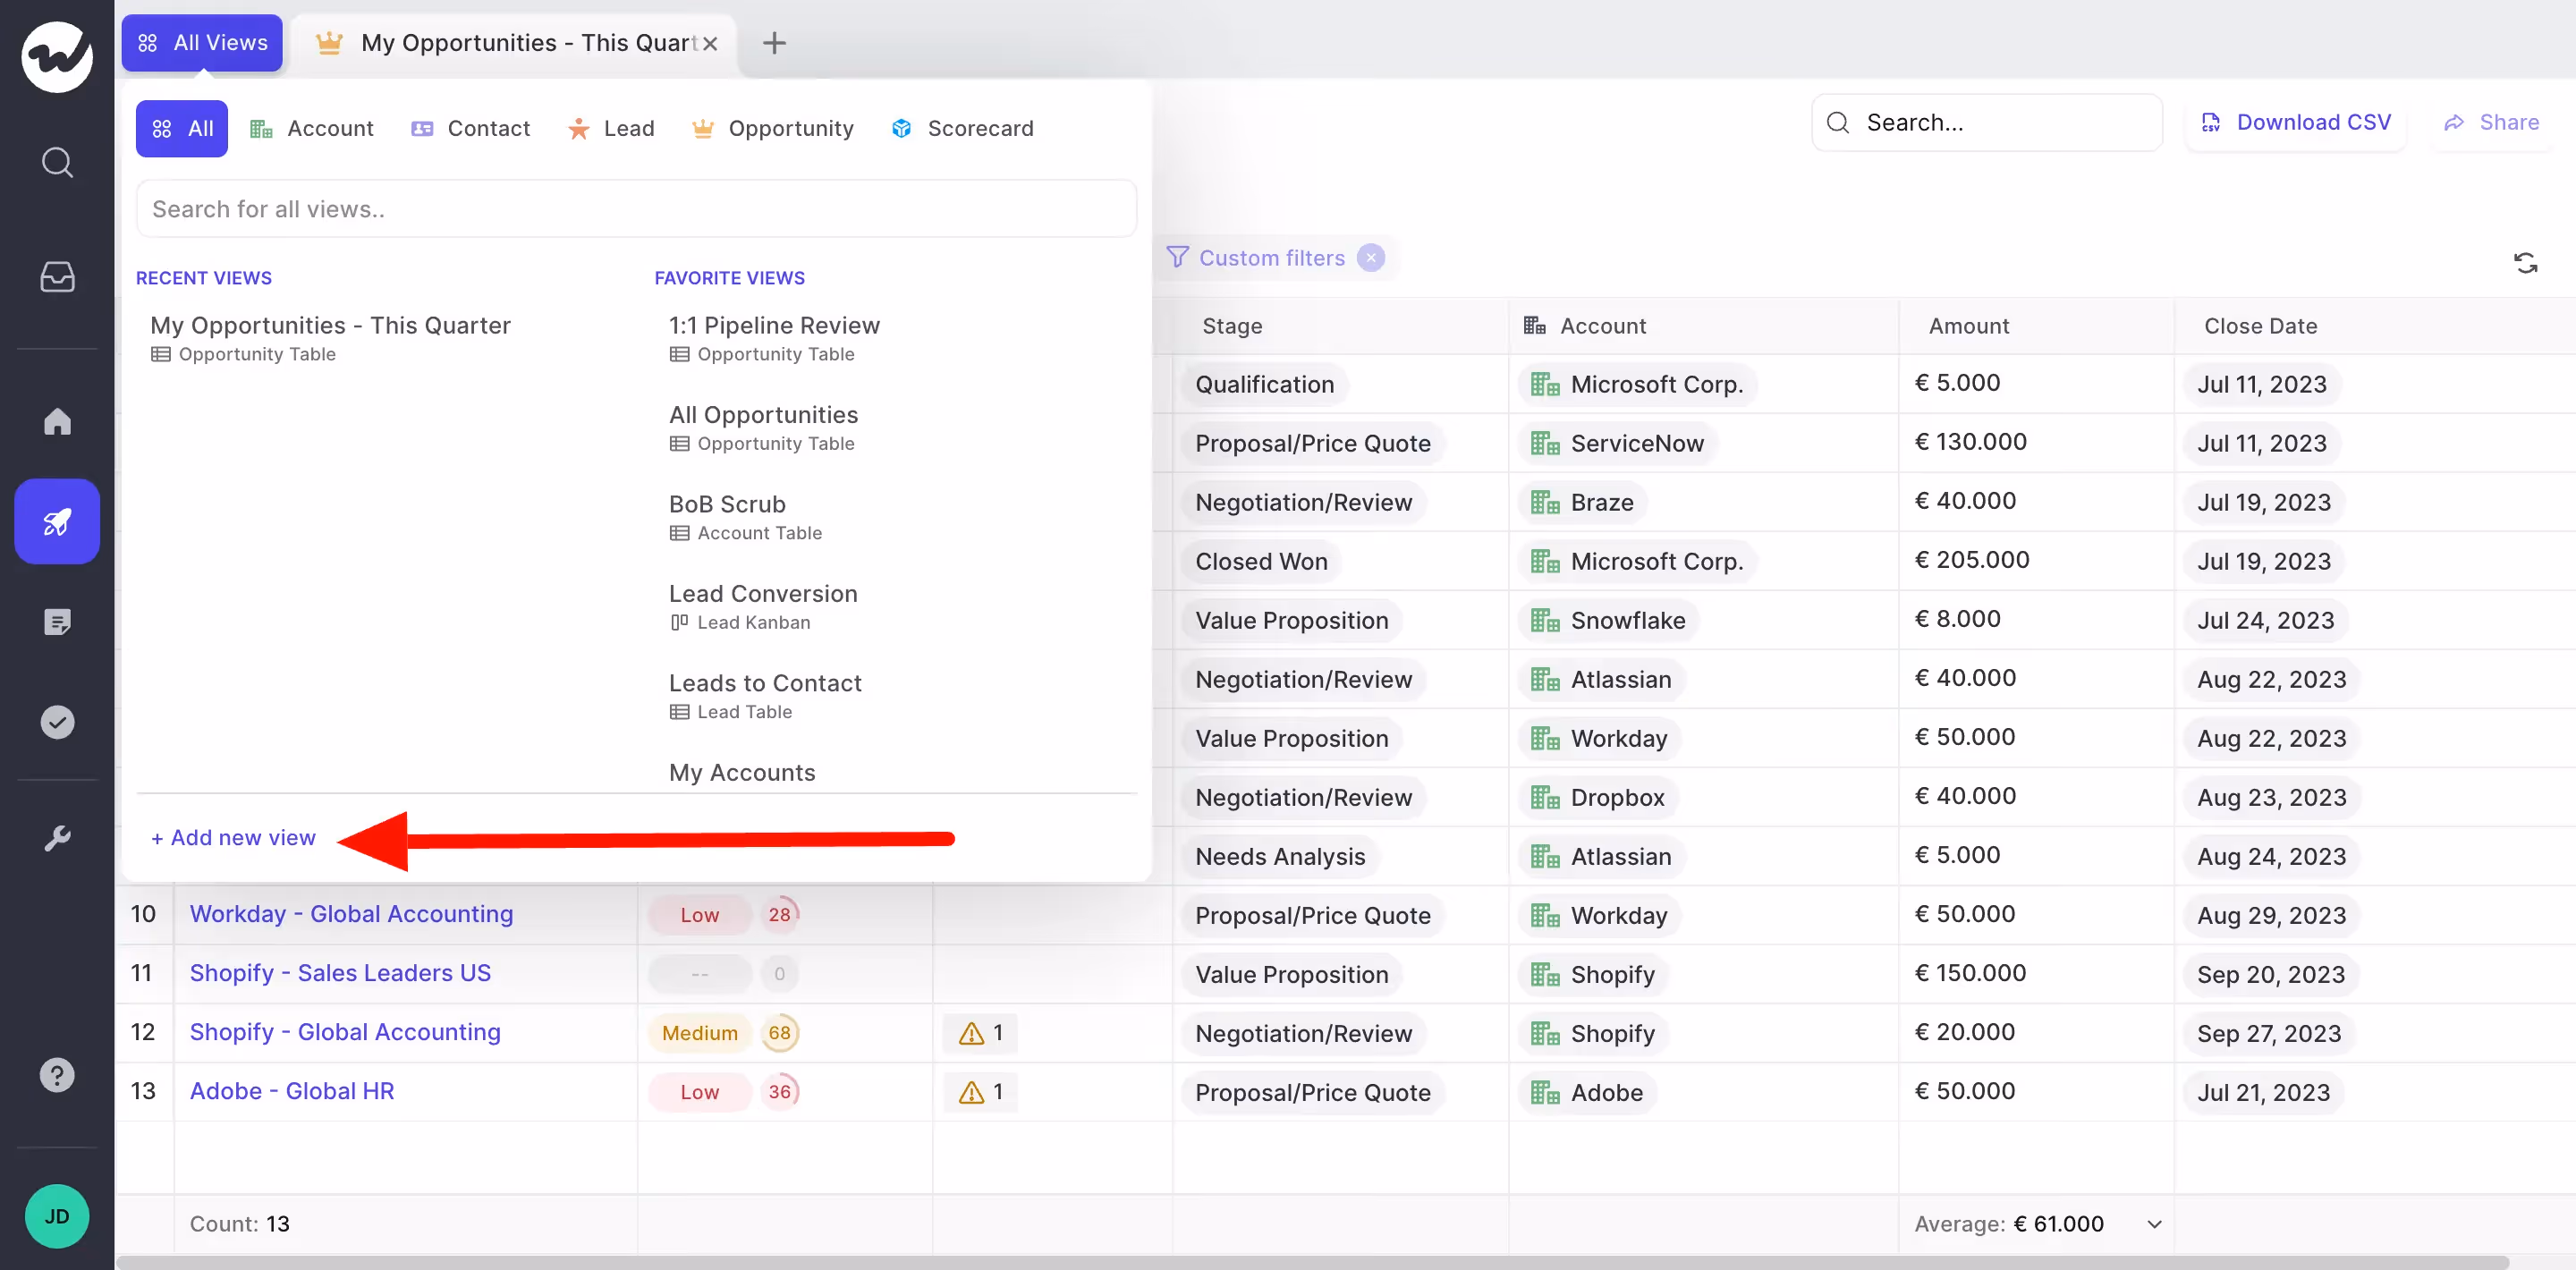
Task: Open the JD profile avatar menu
Action: pyautogui.click(x=57, y=1215)
